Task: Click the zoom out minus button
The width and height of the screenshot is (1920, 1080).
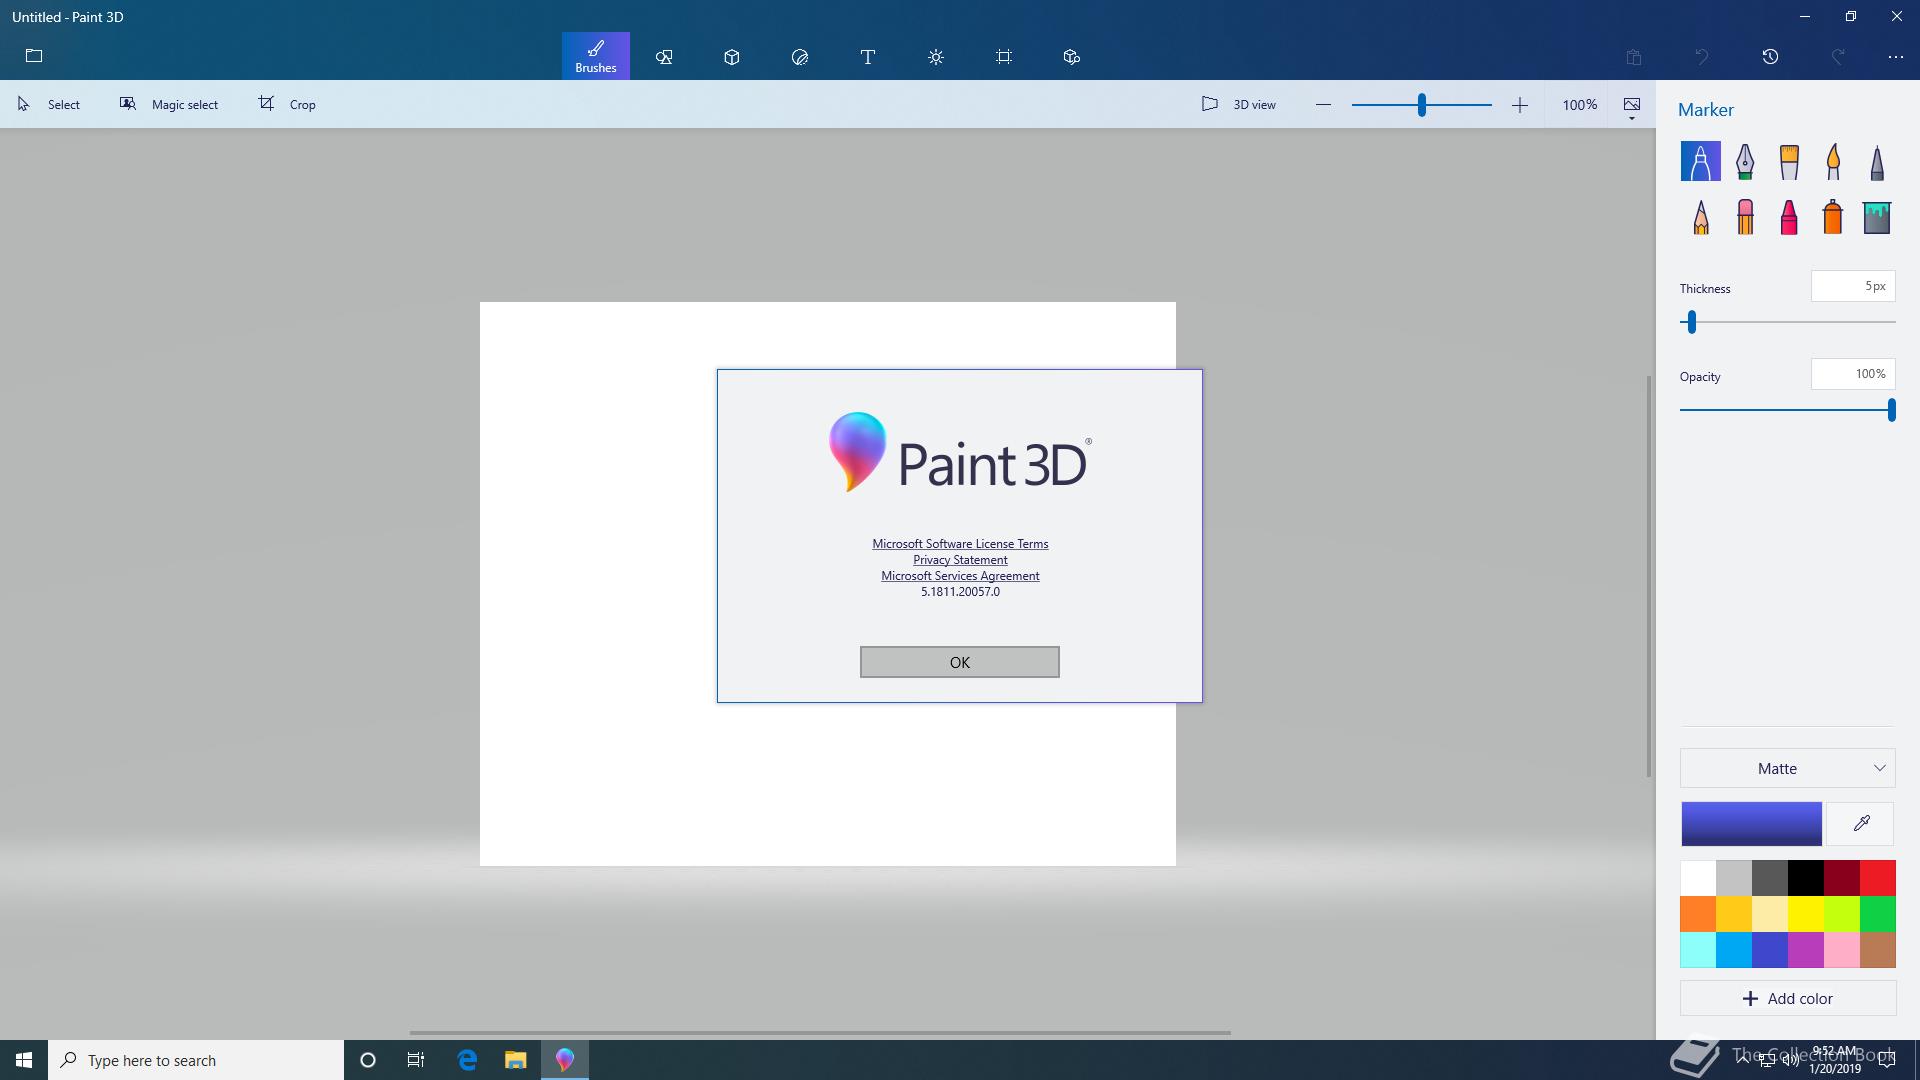Action: tap(1323, 104)
